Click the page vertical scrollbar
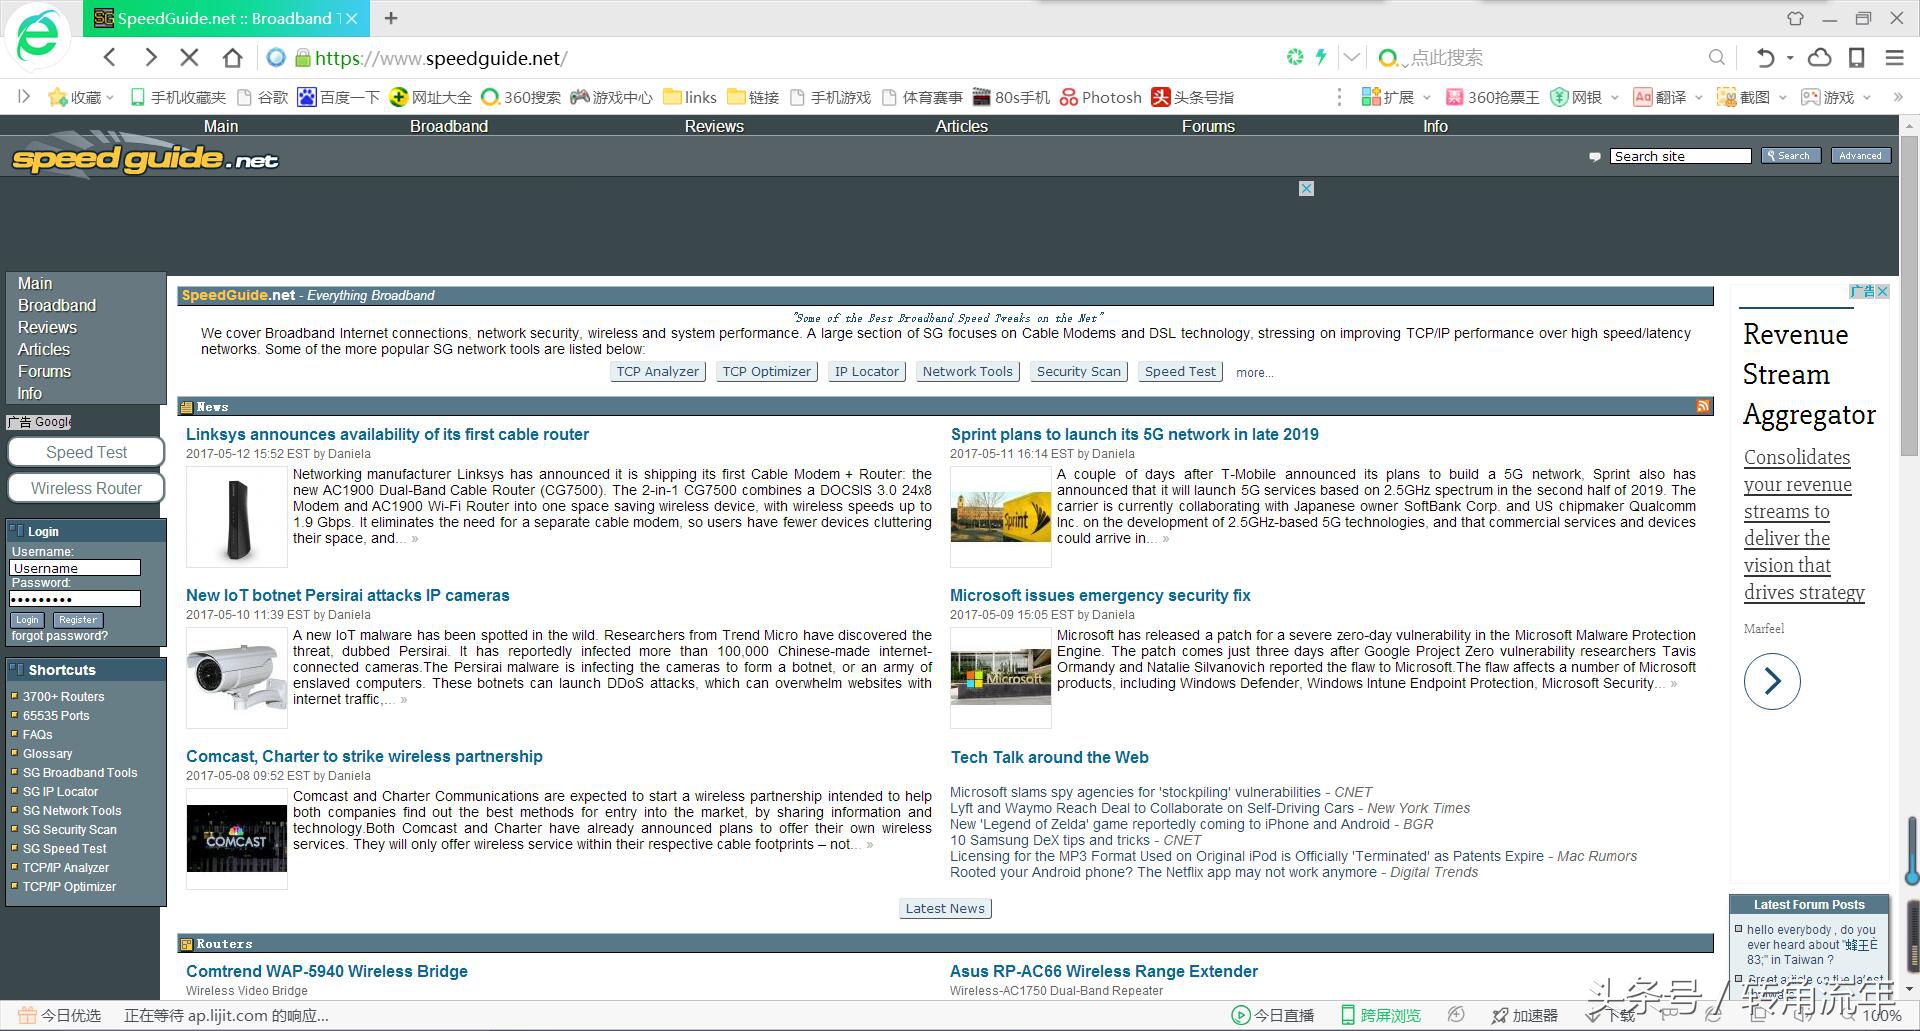Viewport: 1920px width, 1031px height. pyautogui.click(x=1908, y=300)
